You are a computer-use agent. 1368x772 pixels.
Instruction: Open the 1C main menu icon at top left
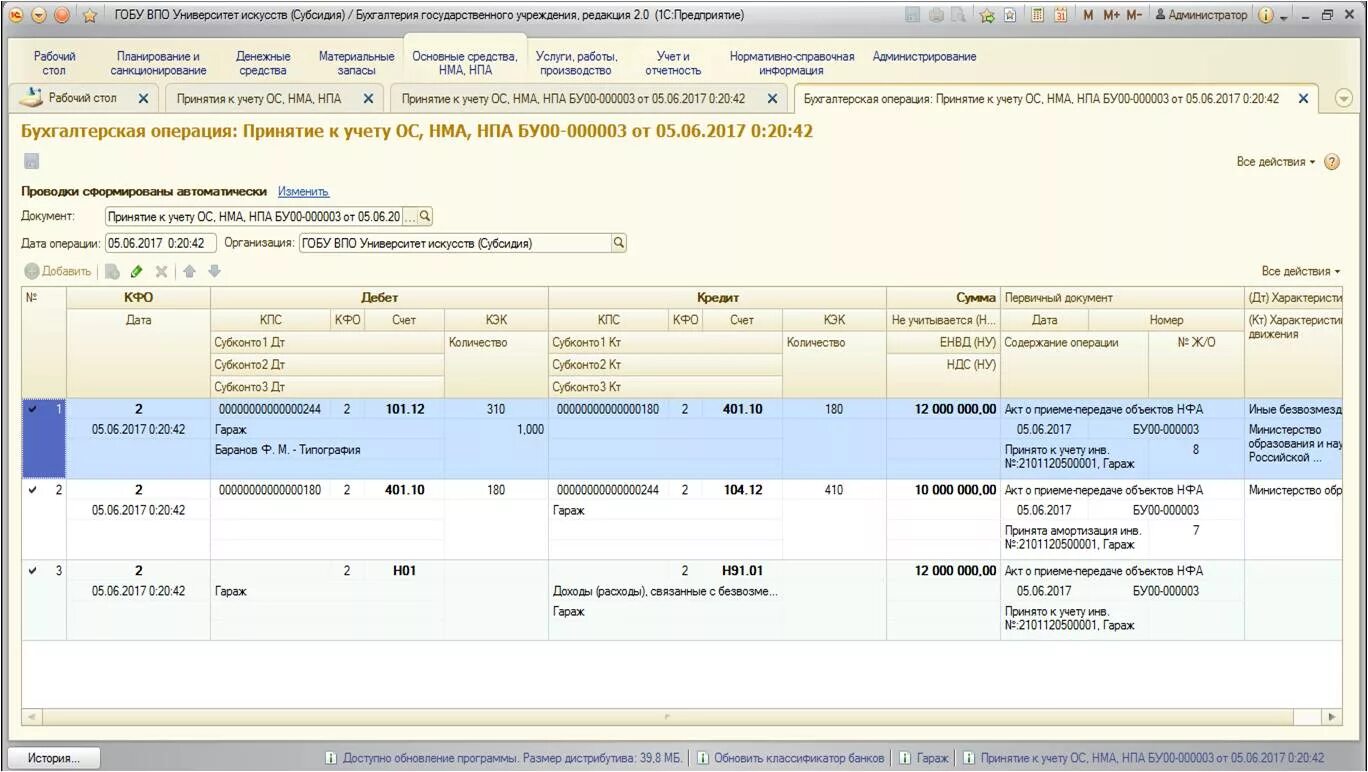coord(15,15)
